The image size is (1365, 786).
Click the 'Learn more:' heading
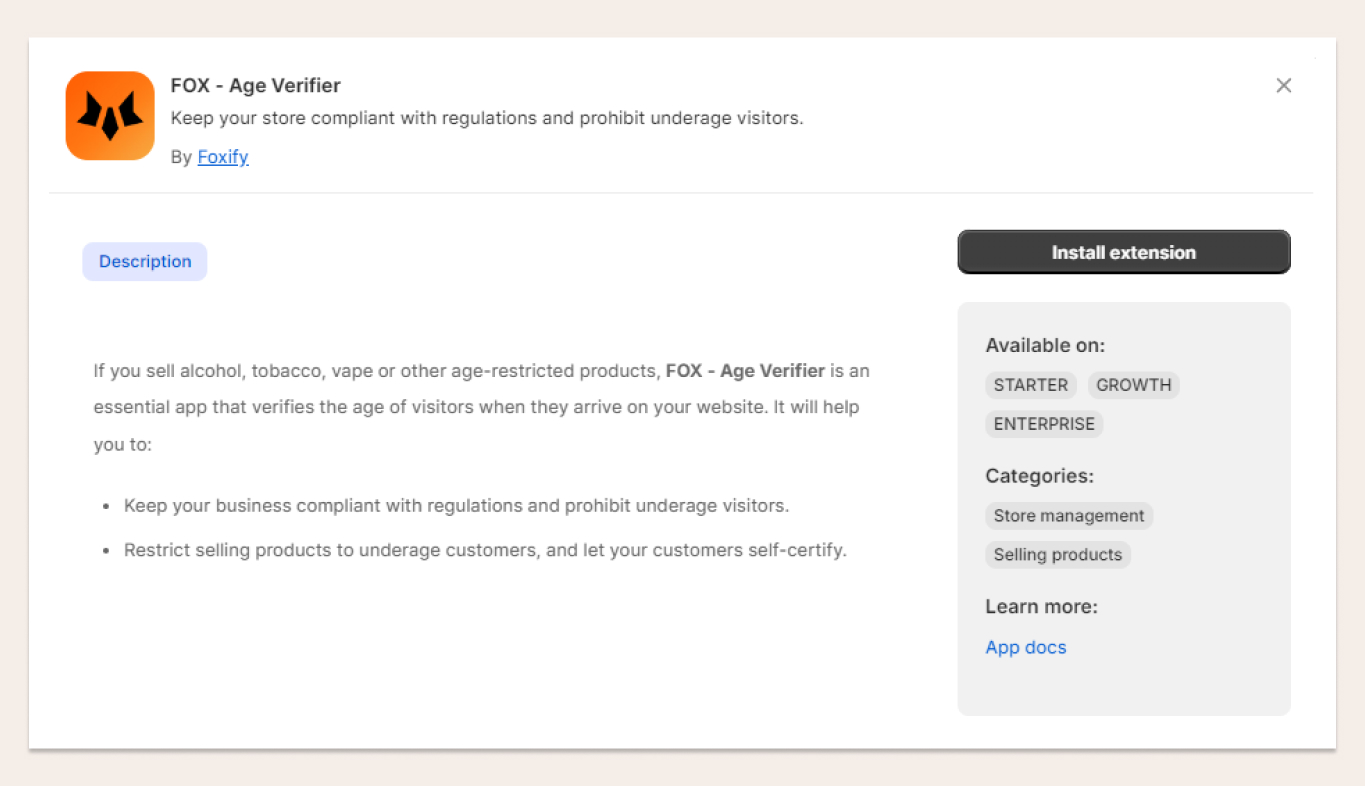pyautogui.click(x=1041, y=607)
